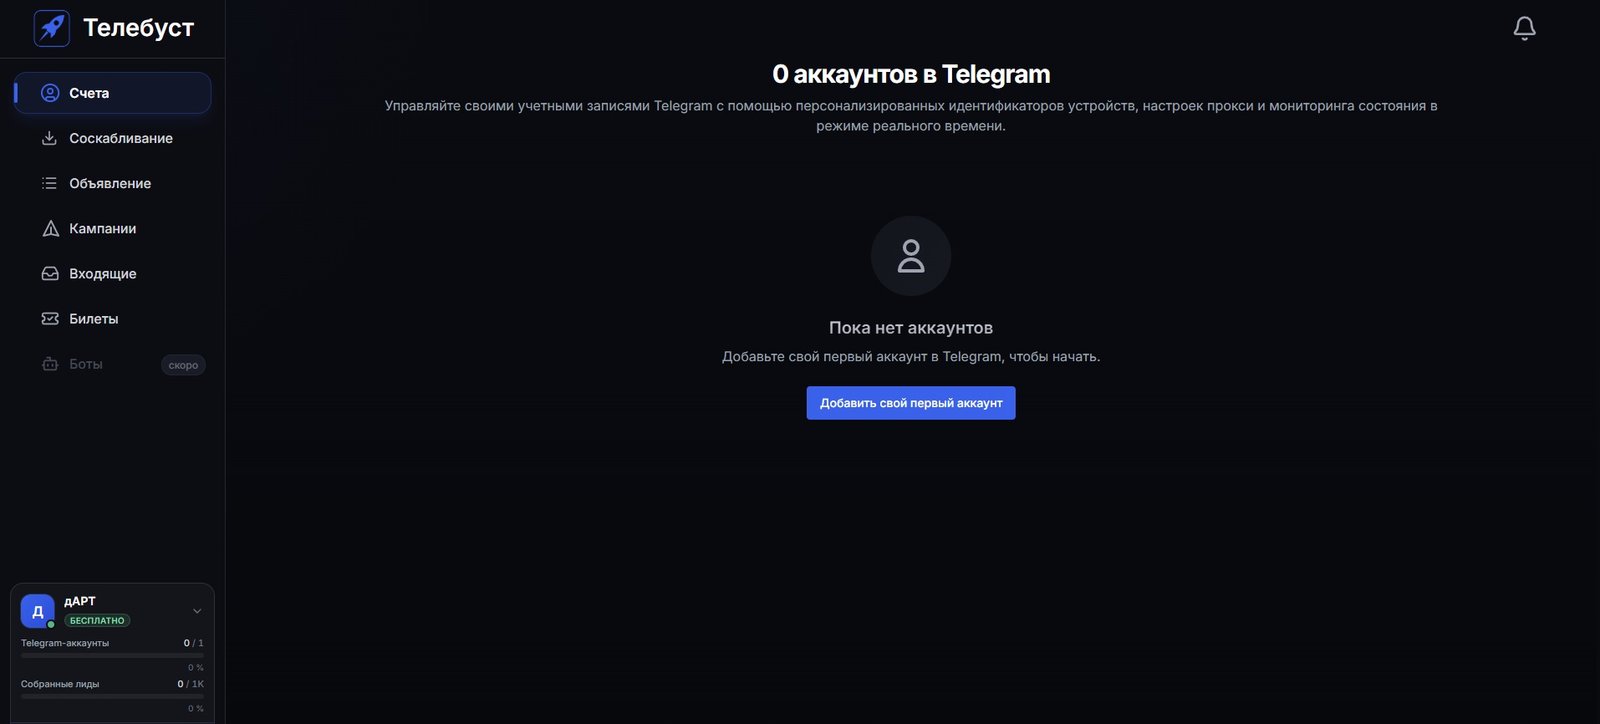Viewport: 1600px width, 724px height.
Task: Click the скоро badge next to Боты
Action: click(x=183, y=365)
